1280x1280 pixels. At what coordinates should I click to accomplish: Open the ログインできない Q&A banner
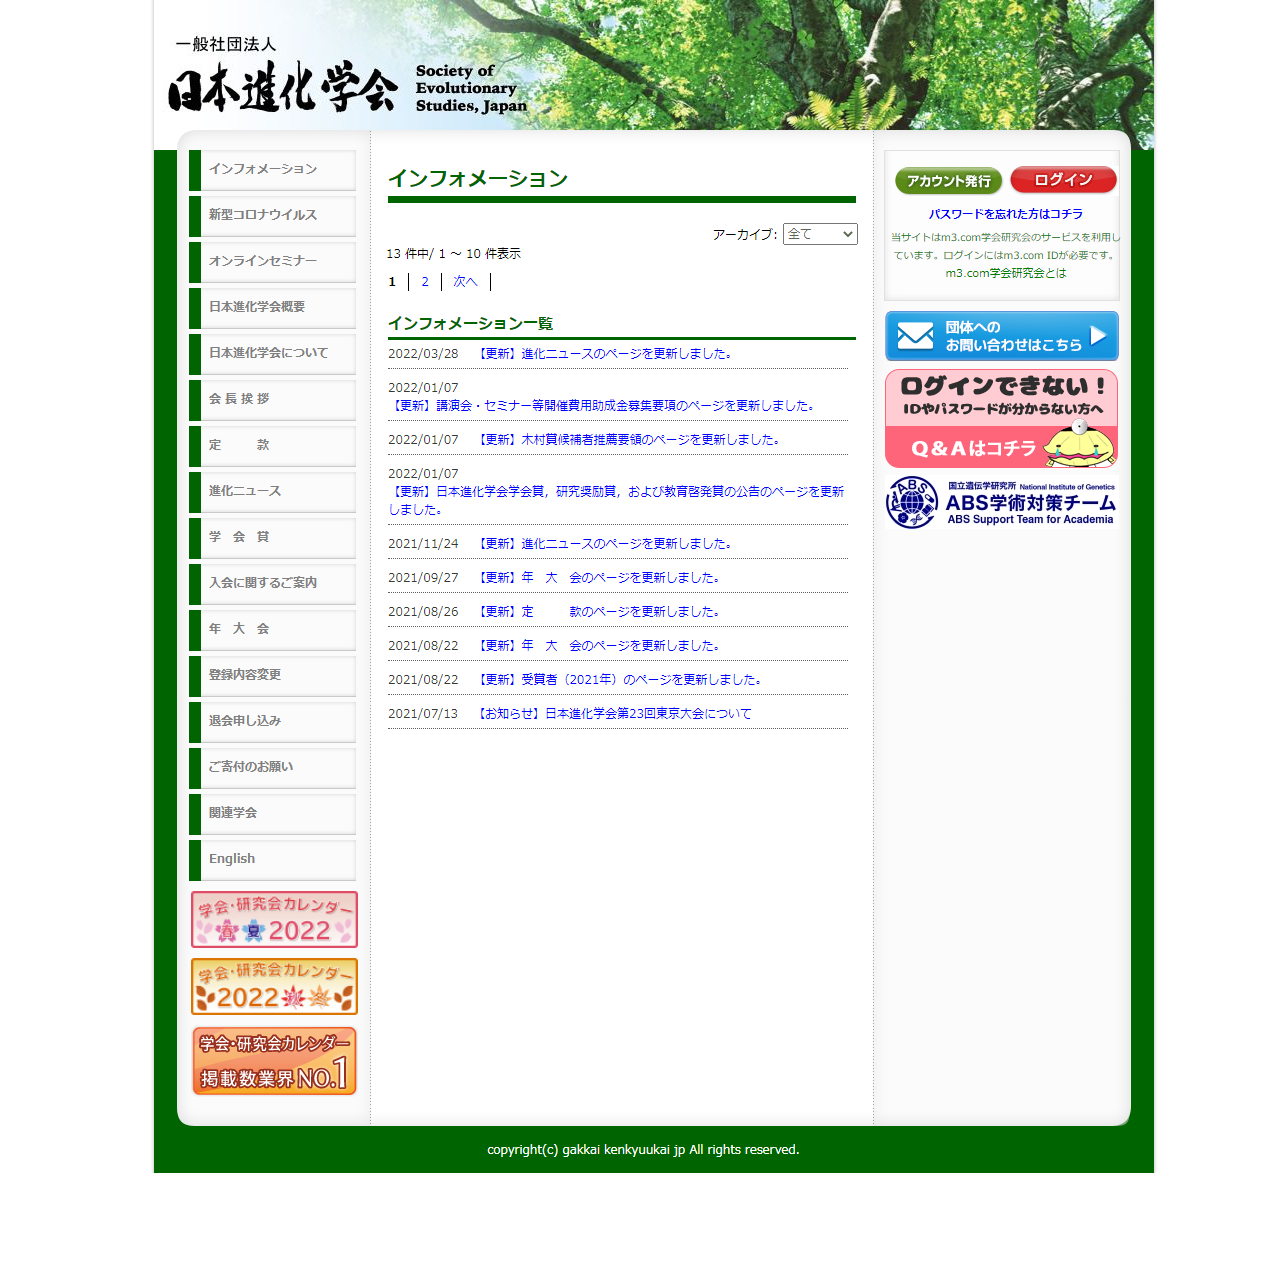click(x=1001, y=418)
